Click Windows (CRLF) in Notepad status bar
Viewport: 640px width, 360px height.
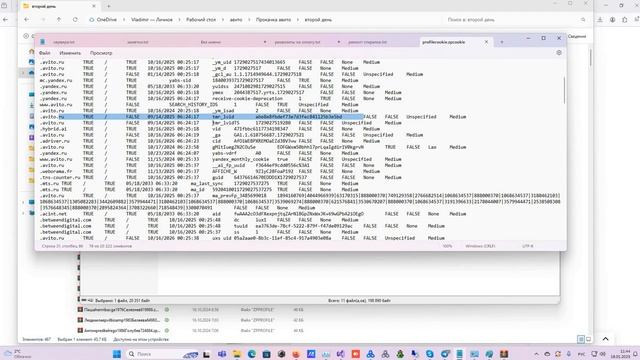(x=480, y=246)
